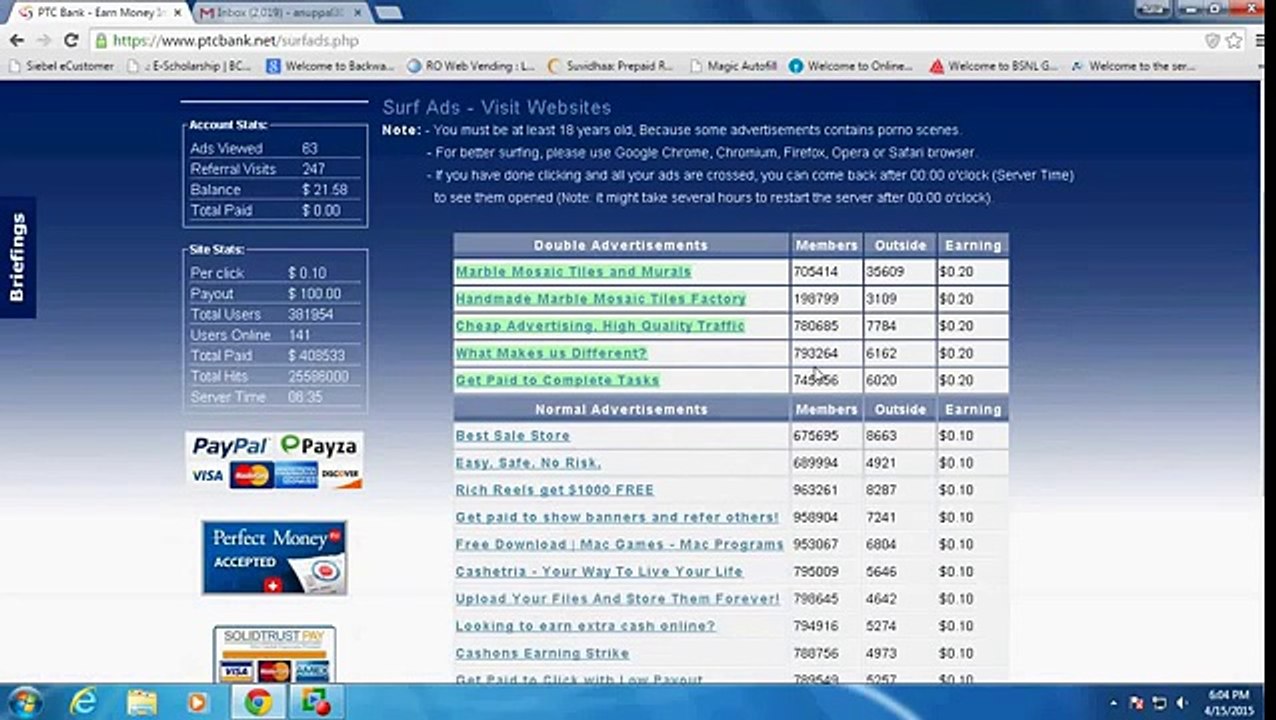1276x720 pixels.
Task: Open Cheap Advertising, High Quality Traffic ad
Action: pos(599,325)
